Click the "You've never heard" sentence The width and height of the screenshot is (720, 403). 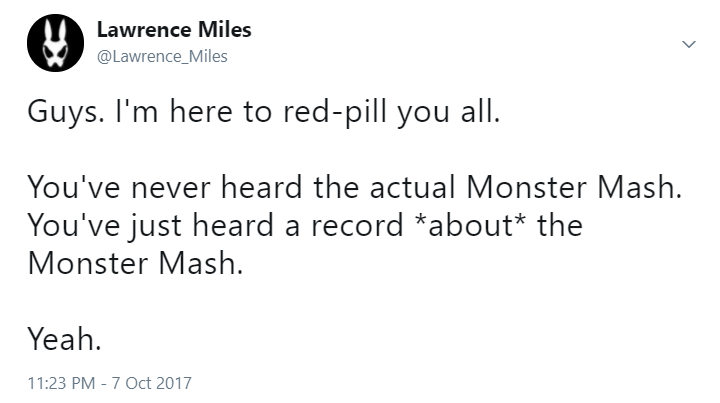pos(354,187)
